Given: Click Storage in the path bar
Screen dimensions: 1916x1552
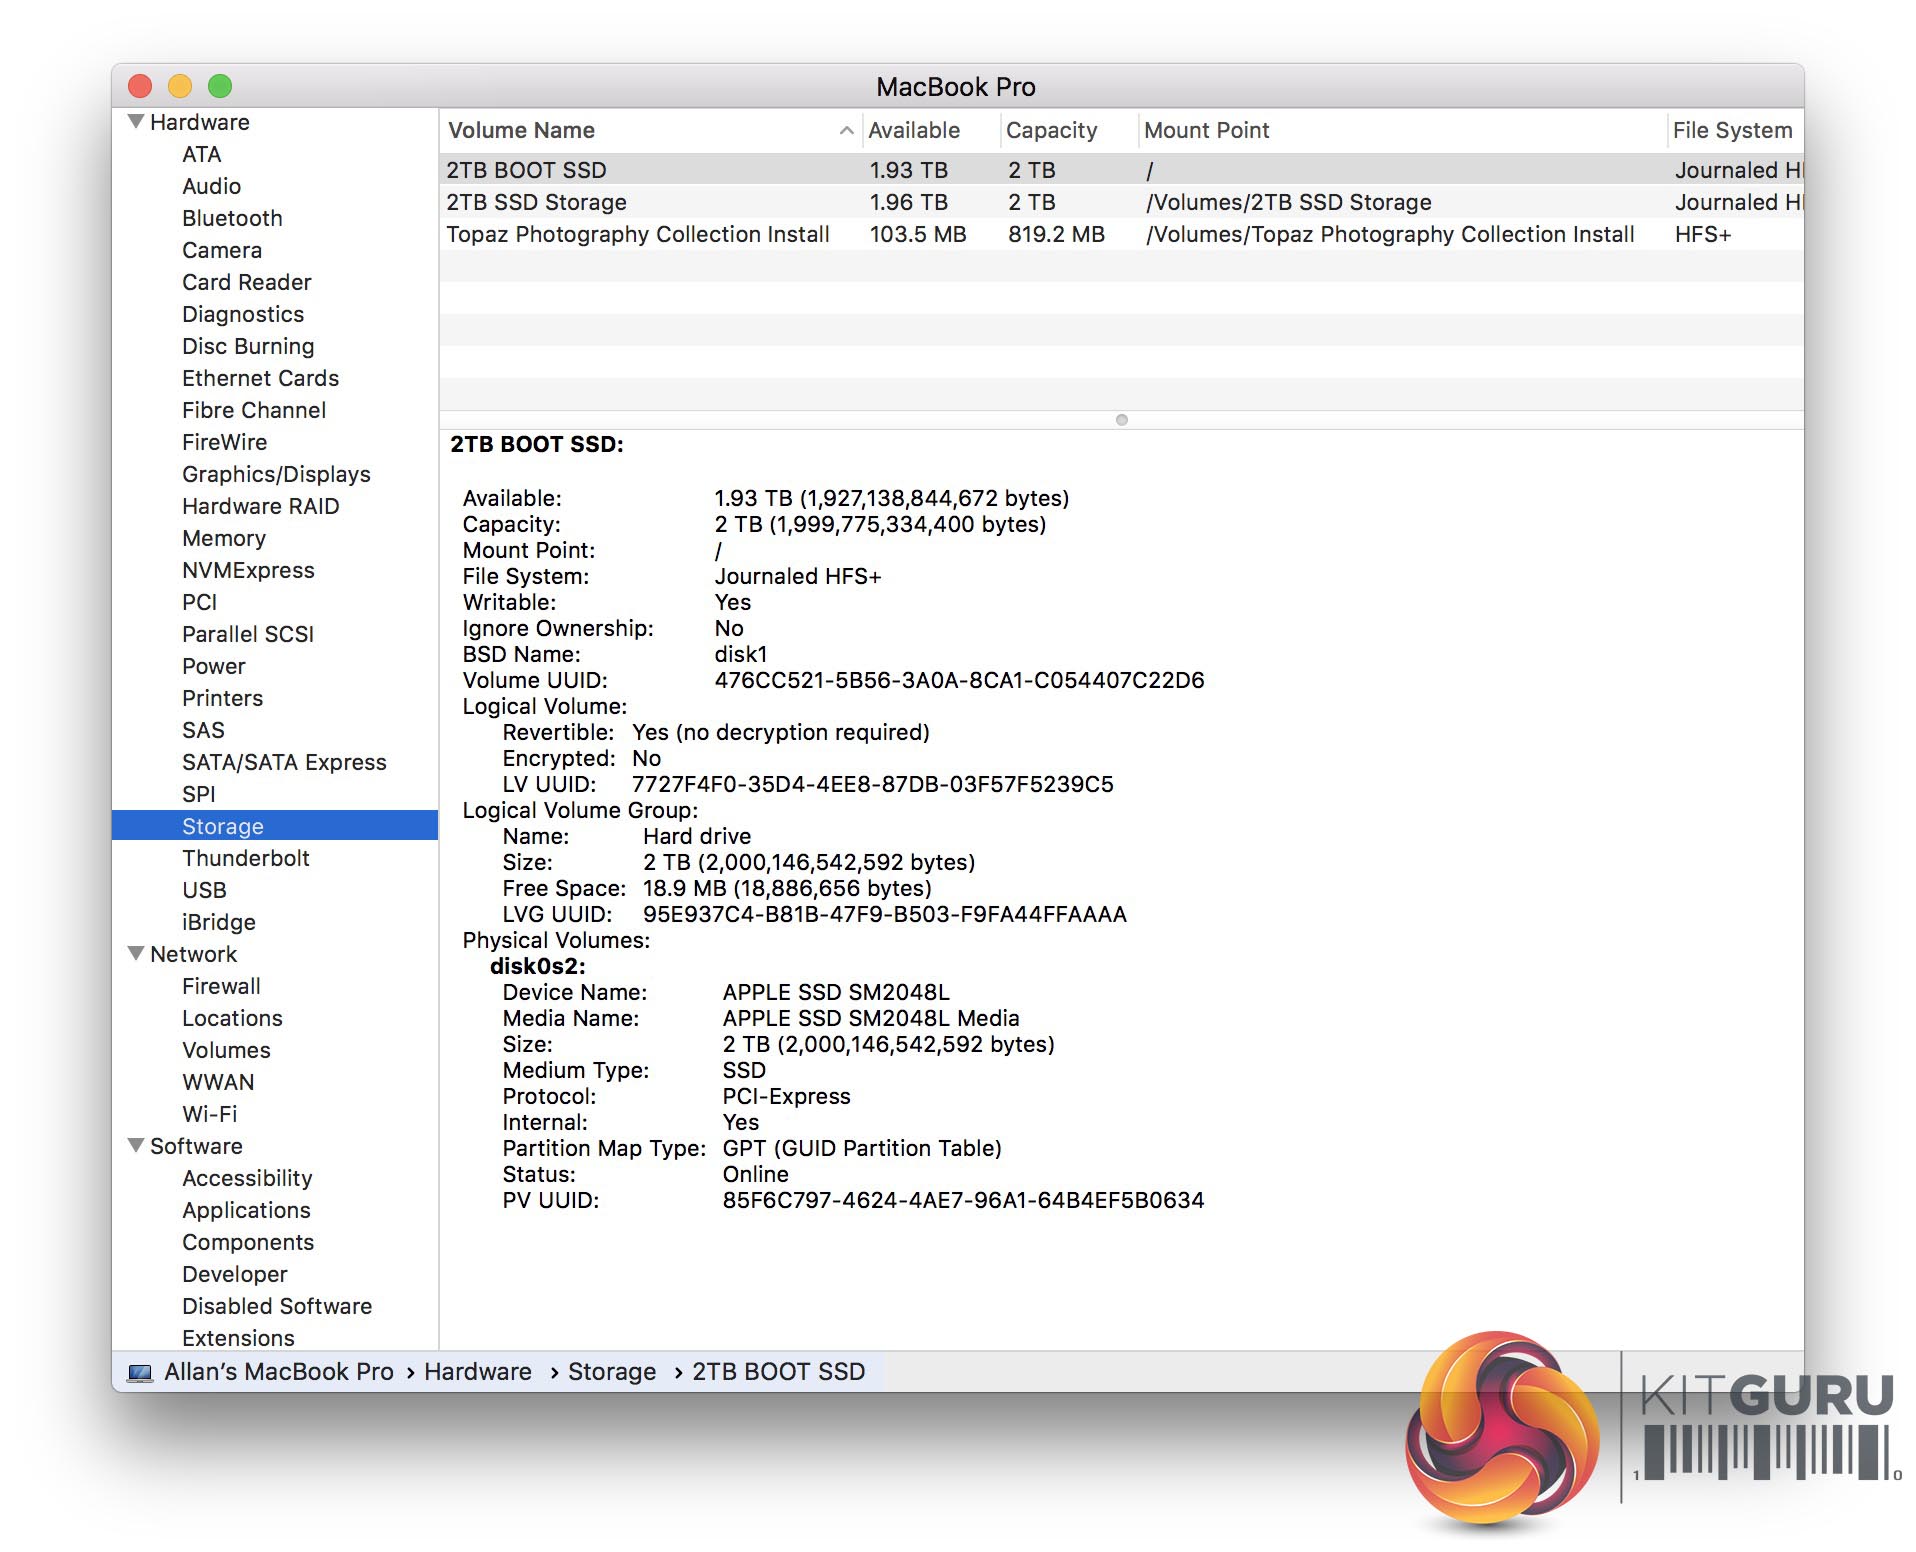Looking at the screenshot, I should [612, 1372].
